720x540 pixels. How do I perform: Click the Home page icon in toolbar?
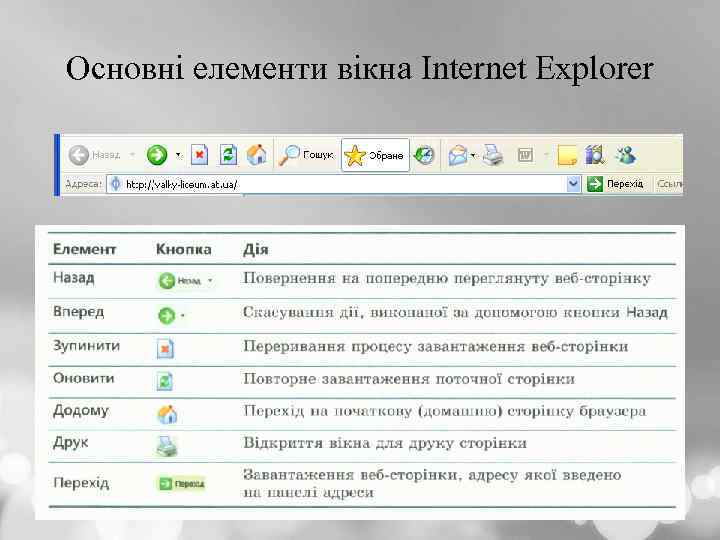coord(257,155)
